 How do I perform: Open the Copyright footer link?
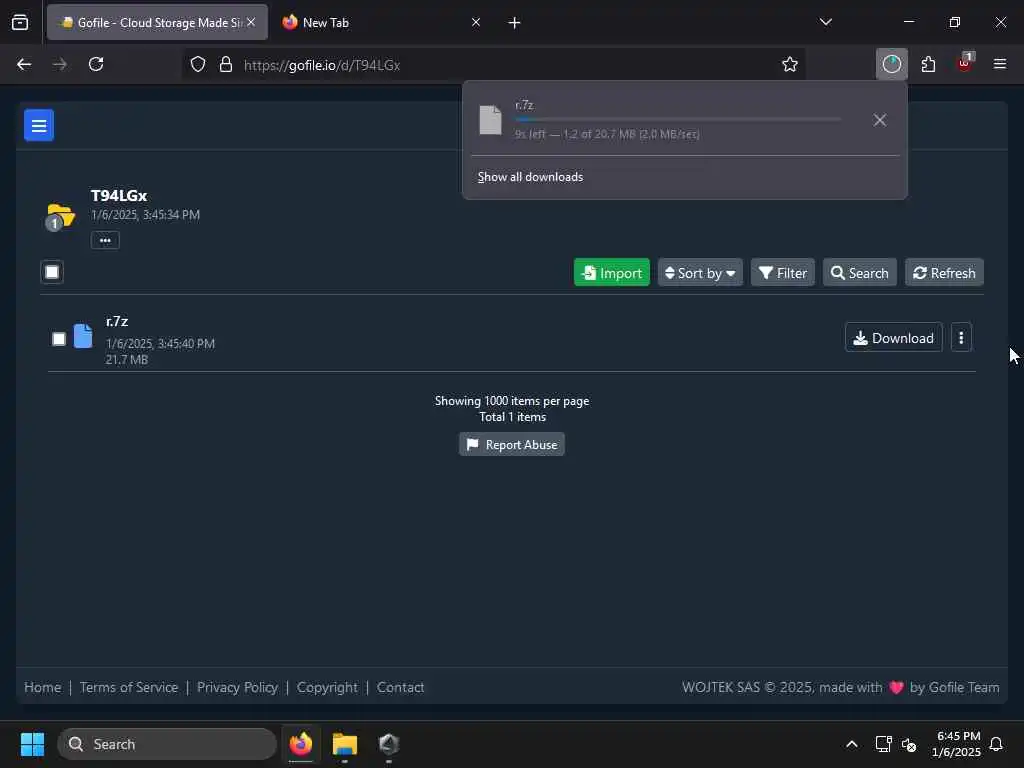pos(327,687)
